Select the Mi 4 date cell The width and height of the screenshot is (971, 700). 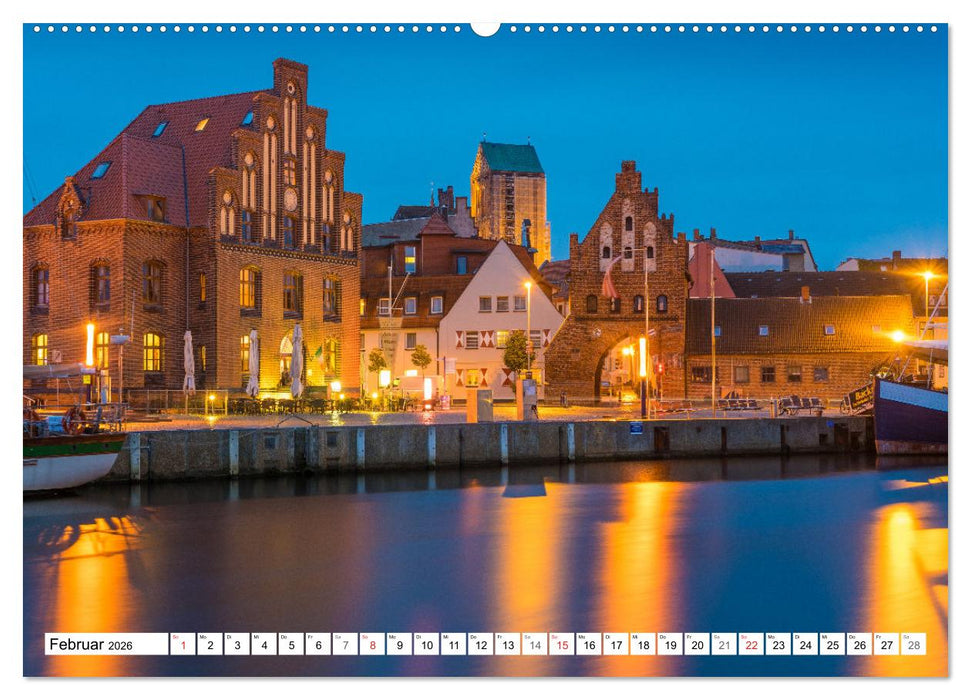point(264,648)
